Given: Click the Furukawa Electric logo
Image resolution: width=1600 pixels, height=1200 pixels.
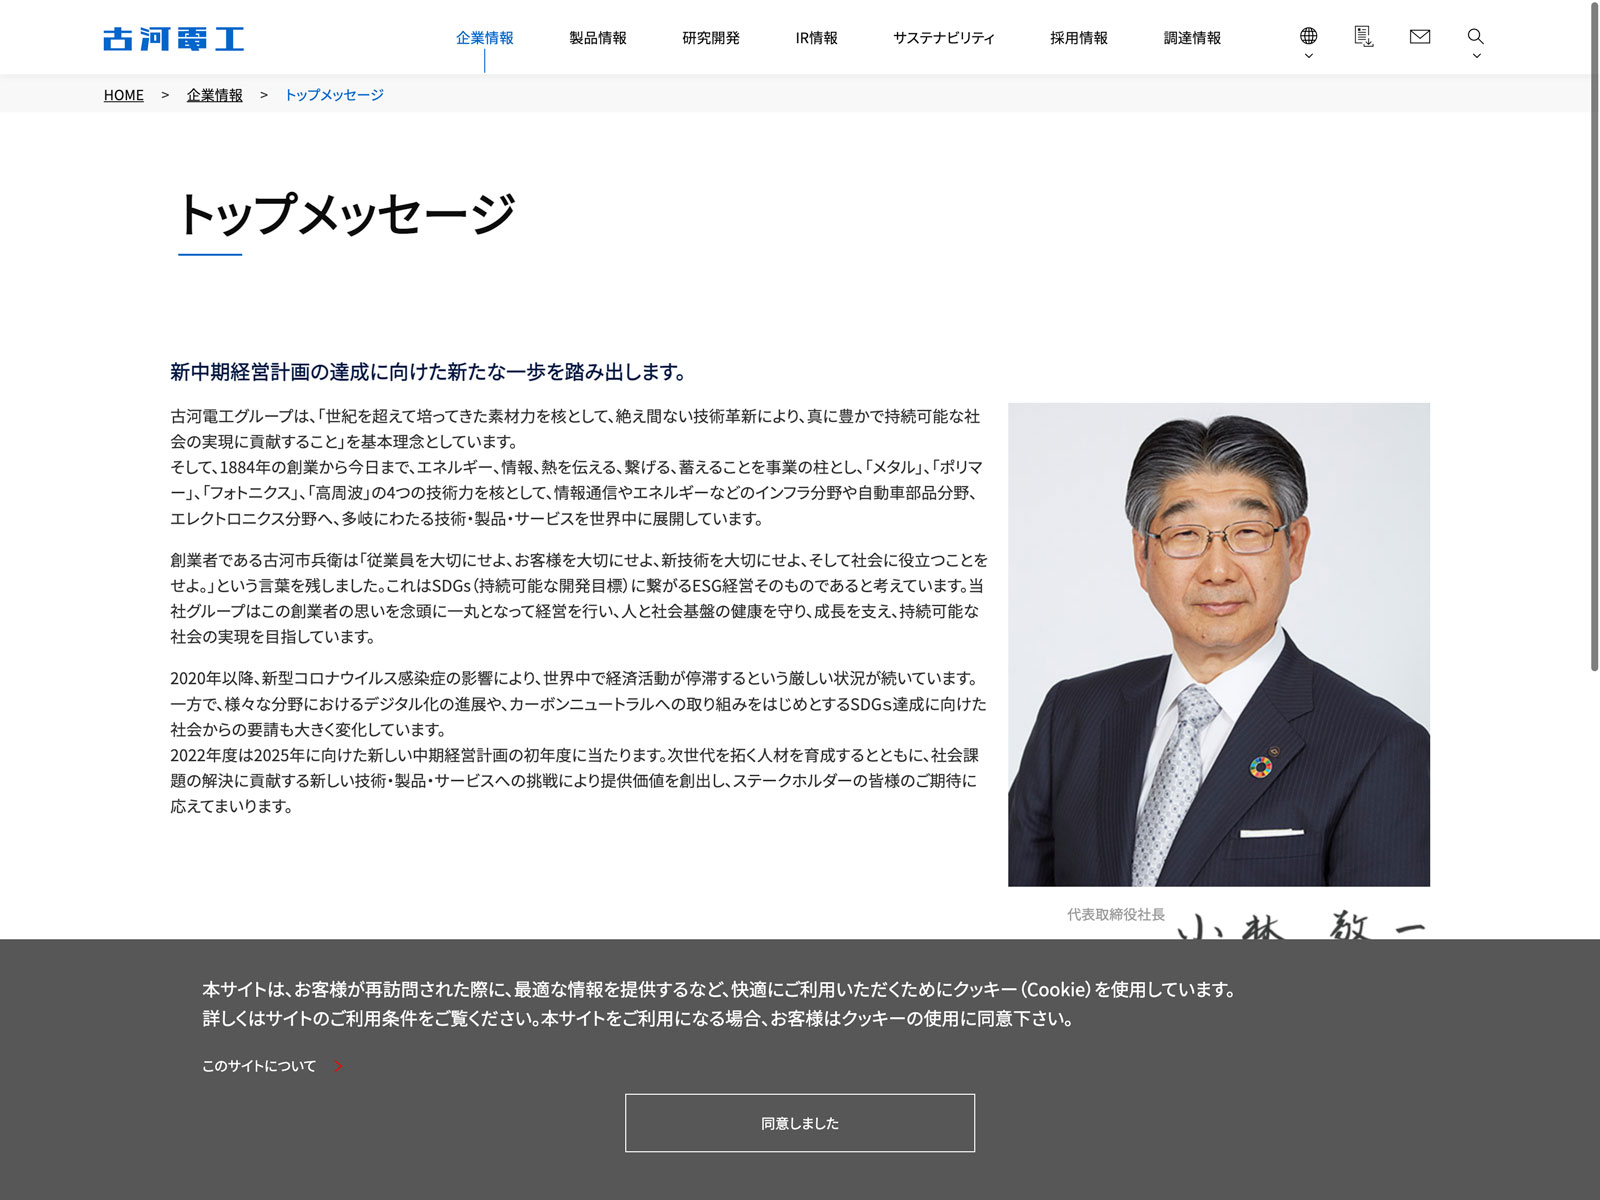Looking at the screenshot, I should coord(173,39).
